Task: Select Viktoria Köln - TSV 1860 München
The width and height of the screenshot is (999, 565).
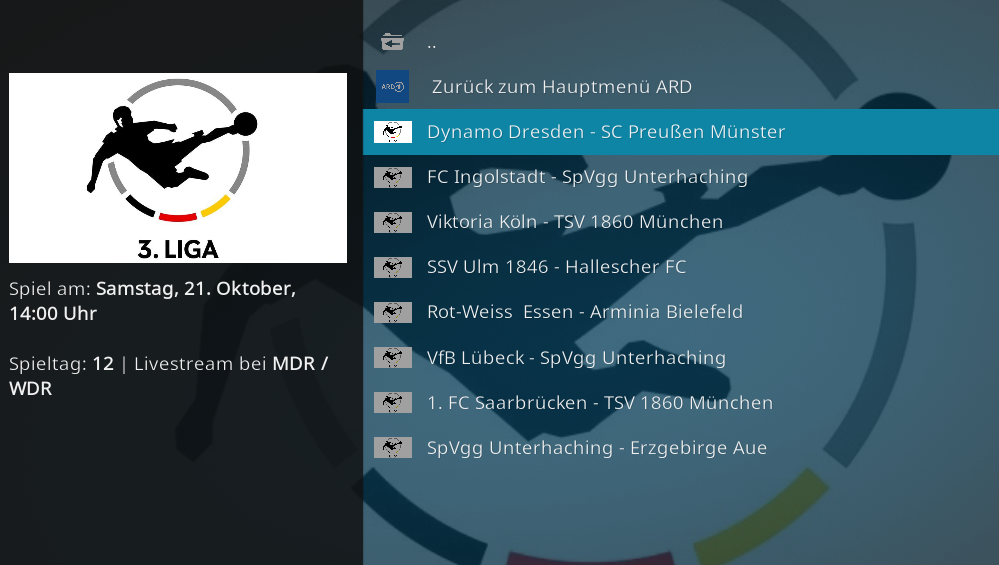Action: point(681,222)
